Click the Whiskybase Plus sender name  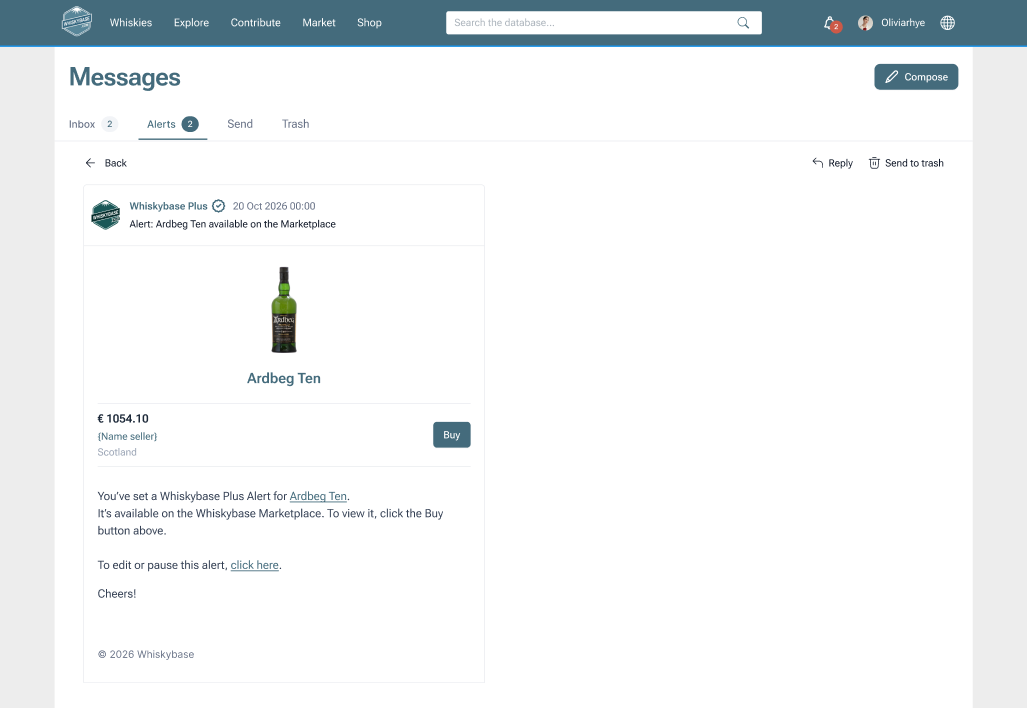coord(168,206)
